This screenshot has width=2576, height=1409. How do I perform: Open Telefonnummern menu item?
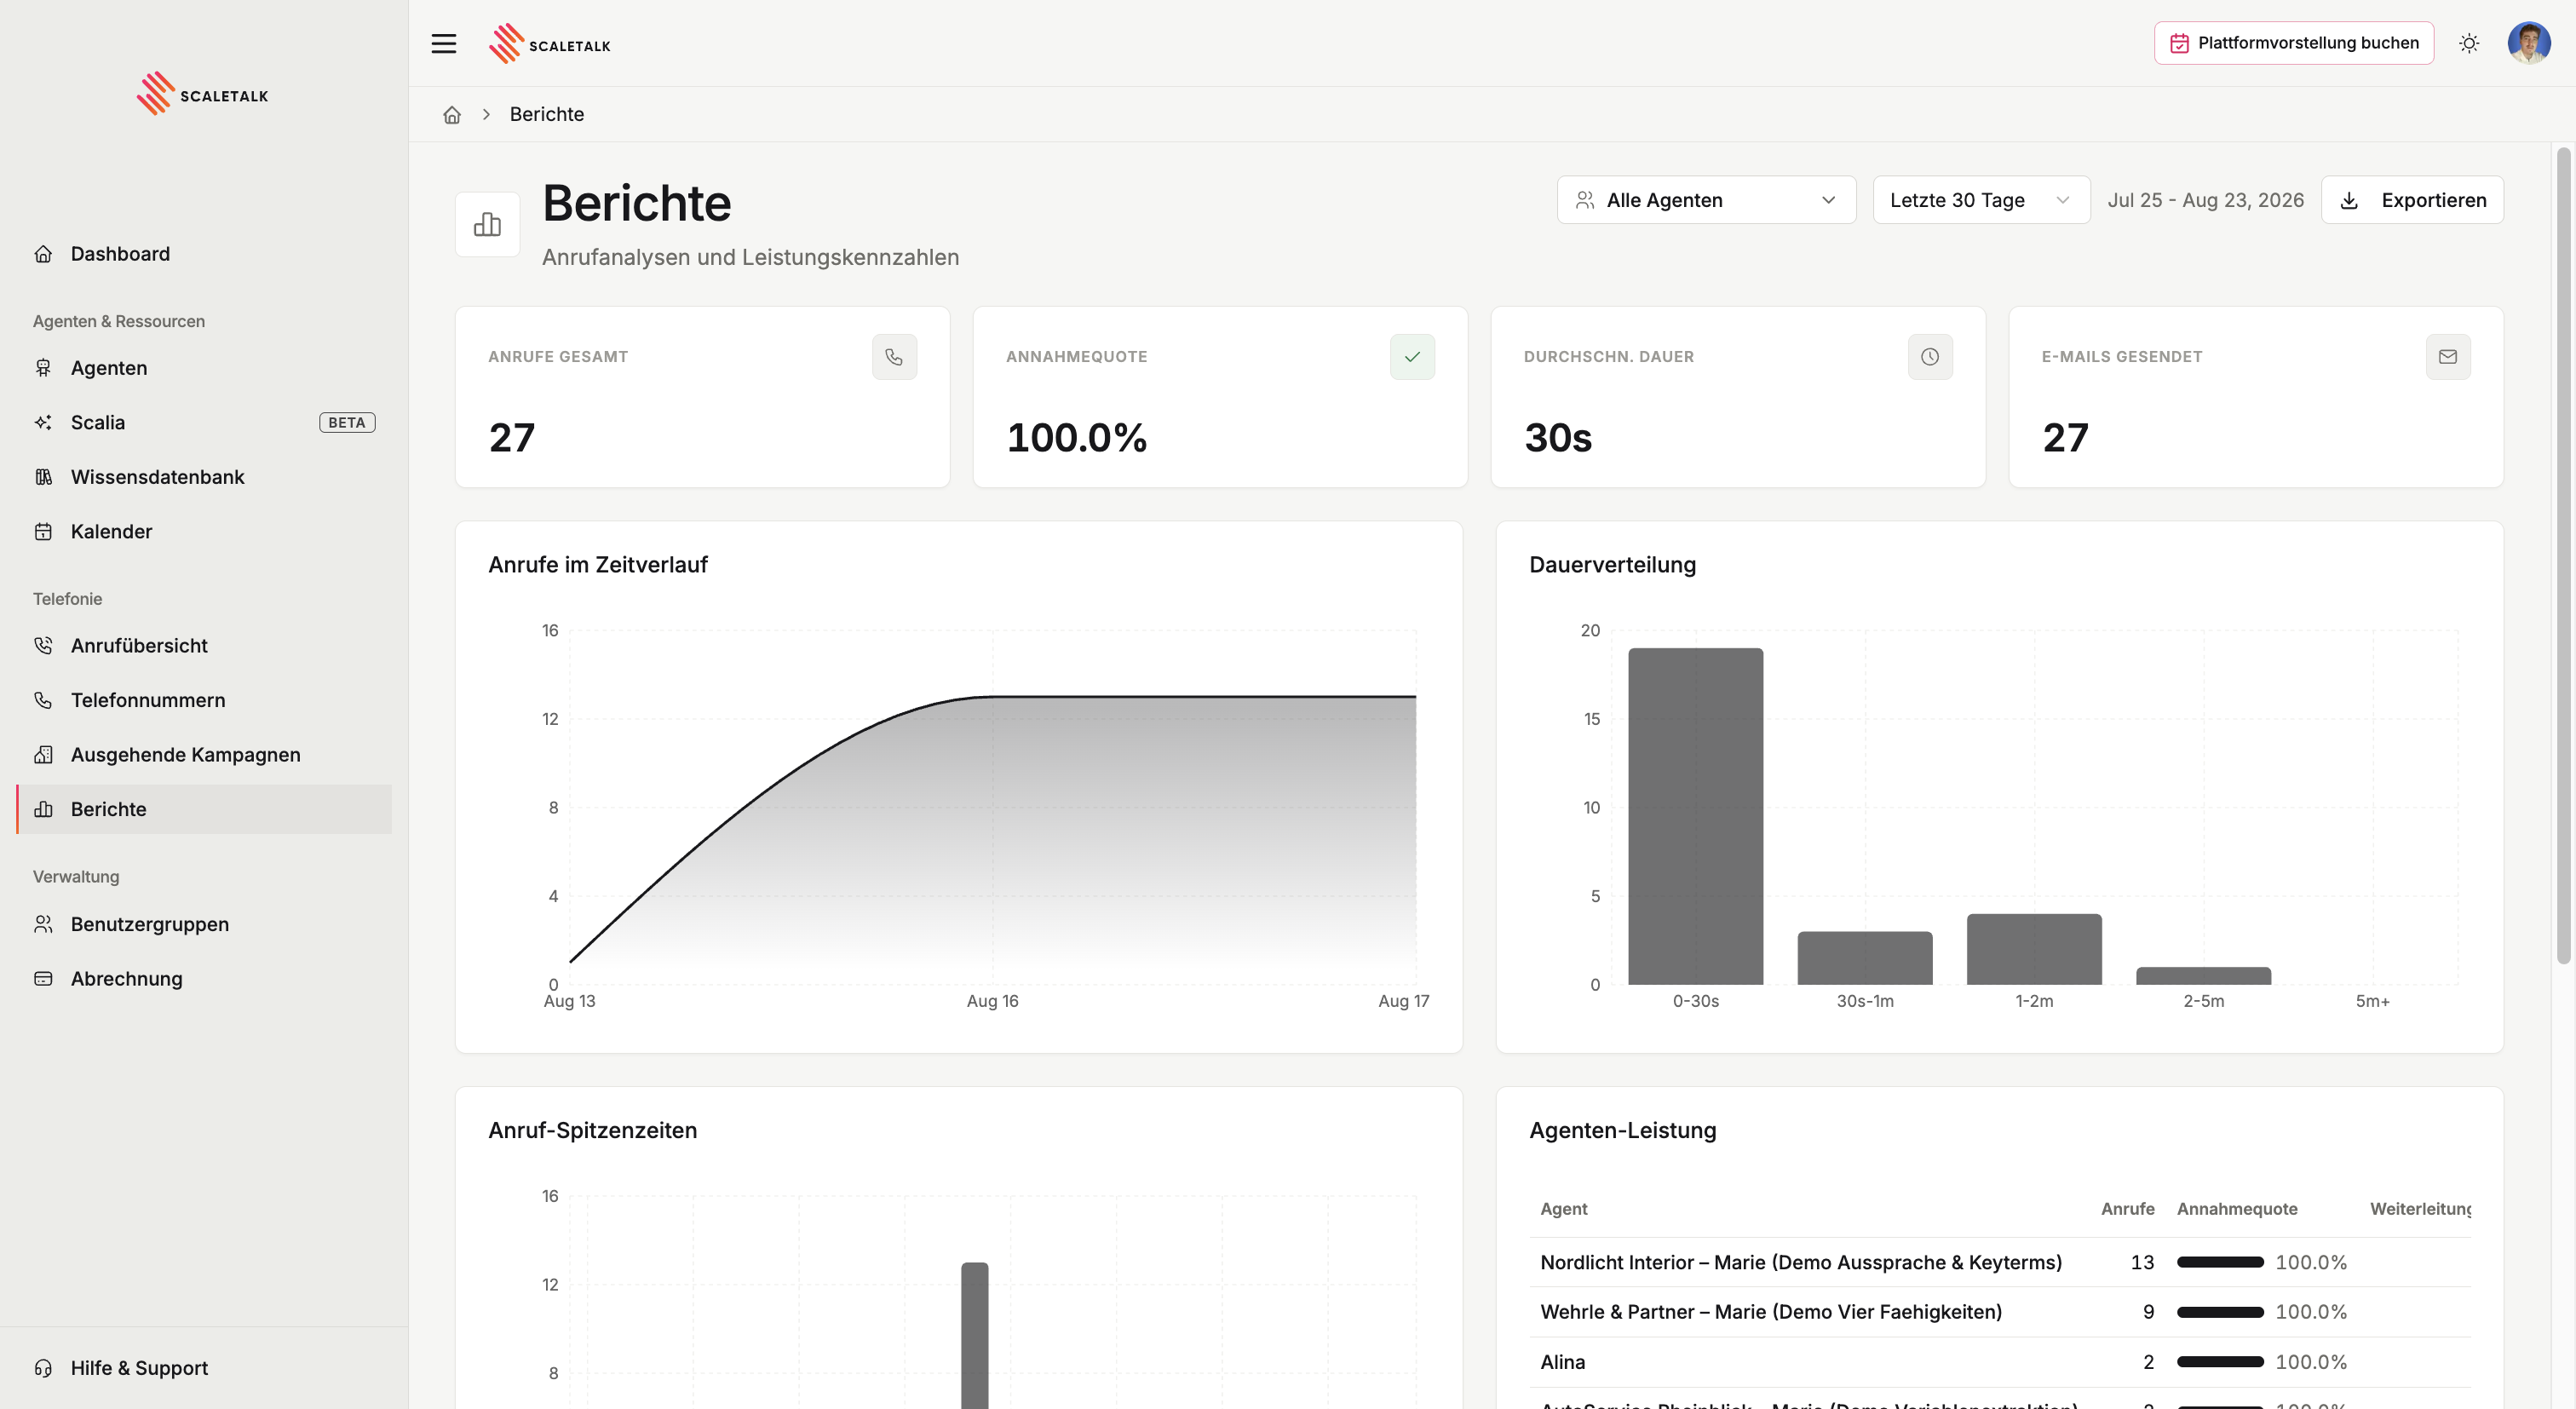[x=204, y=701]
